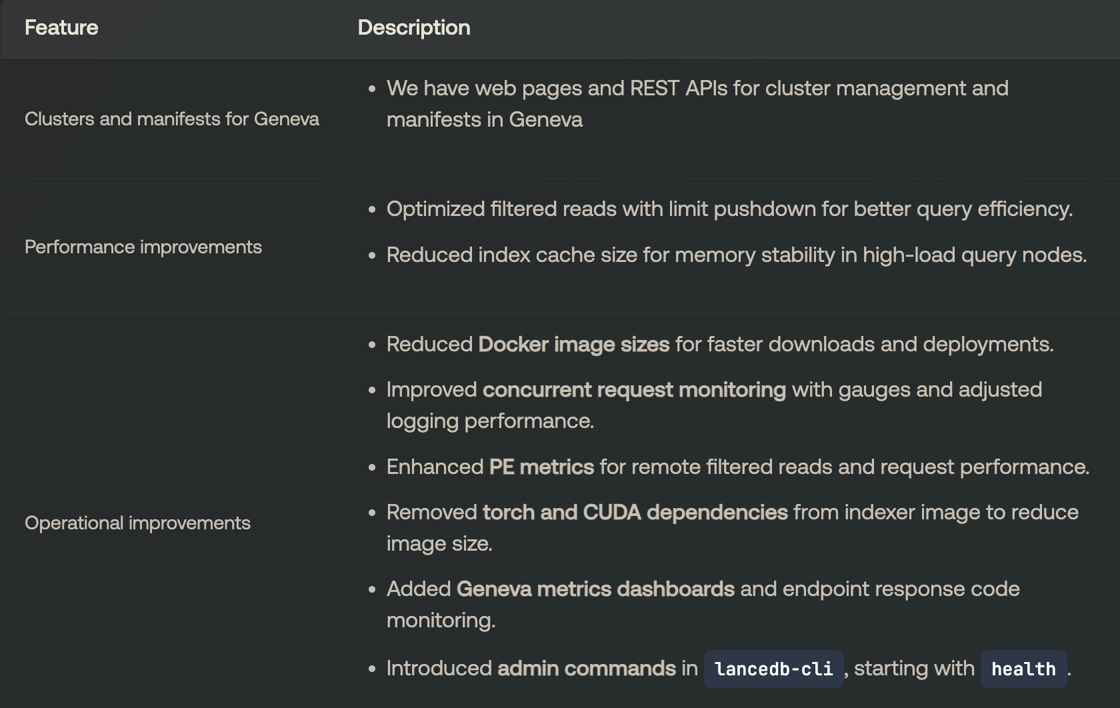Click the 'lancedb-cli' inline code label
Screen dimensions: 1120x708
tap(774, 669)
